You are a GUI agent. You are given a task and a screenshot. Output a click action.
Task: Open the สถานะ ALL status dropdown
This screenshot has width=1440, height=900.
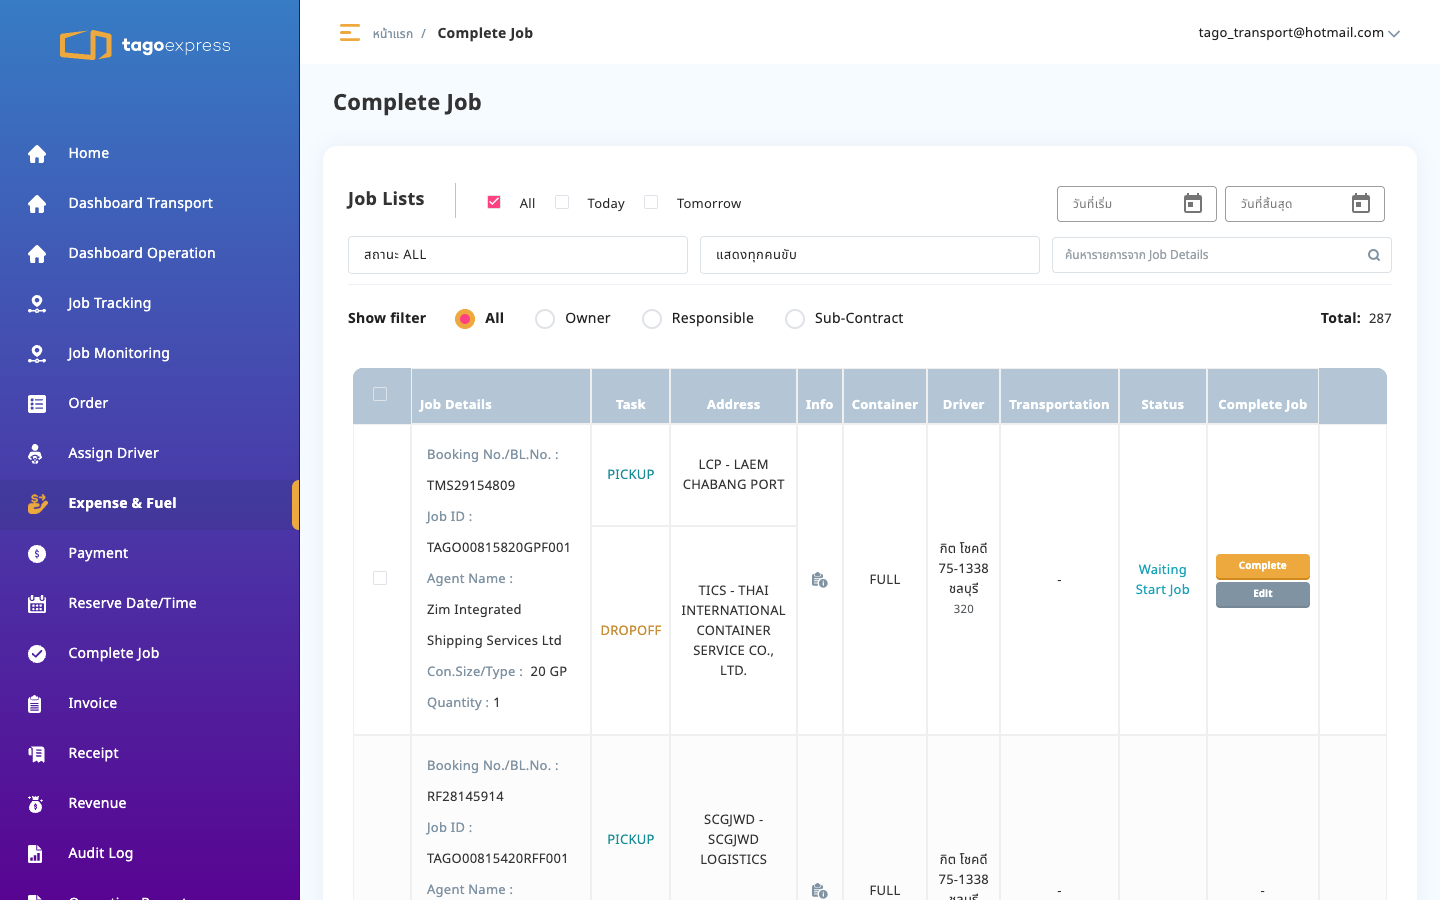click(518, 255)
